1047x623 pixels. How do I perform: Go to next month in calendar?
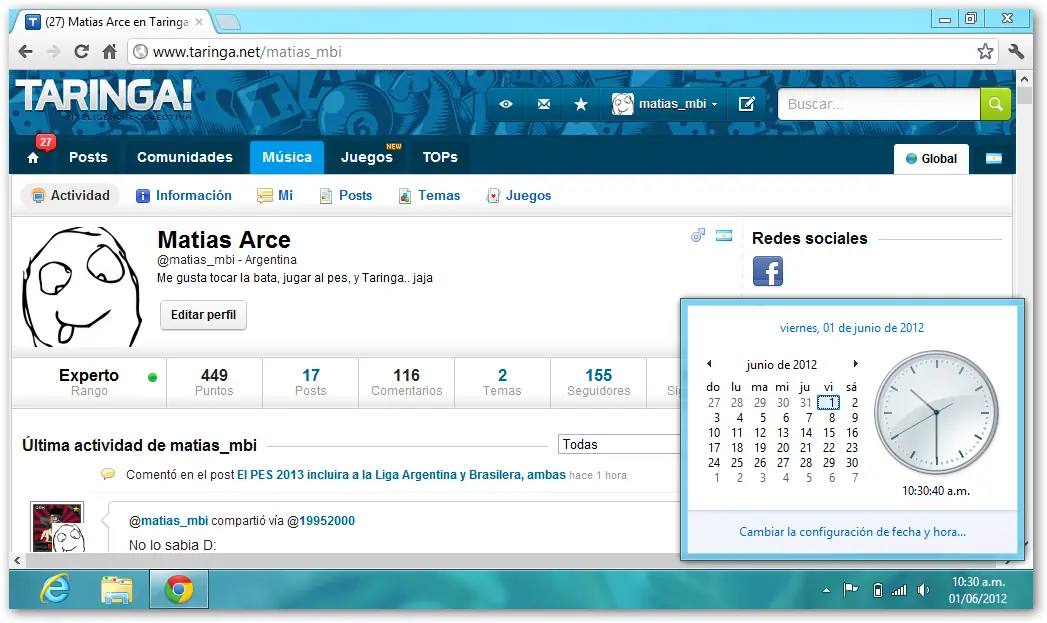tap(855, 364)
